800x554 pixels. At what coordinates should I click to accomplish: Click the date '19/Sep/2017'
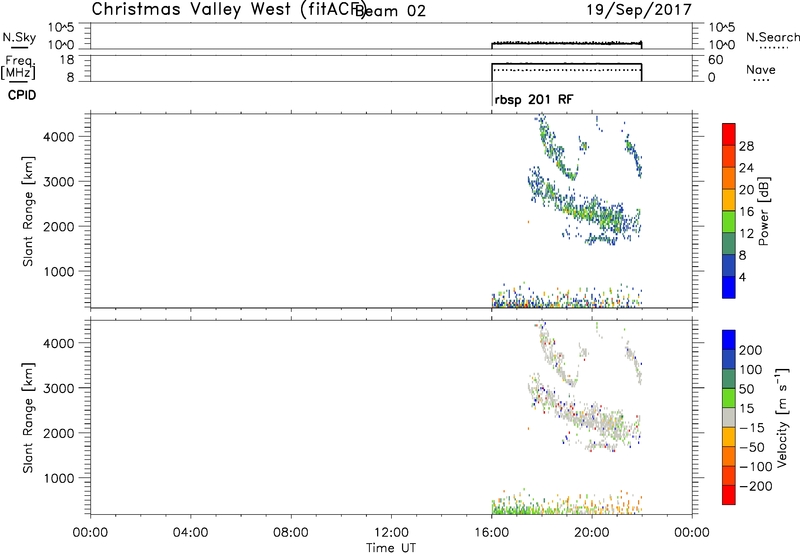[x=639, y=10]
